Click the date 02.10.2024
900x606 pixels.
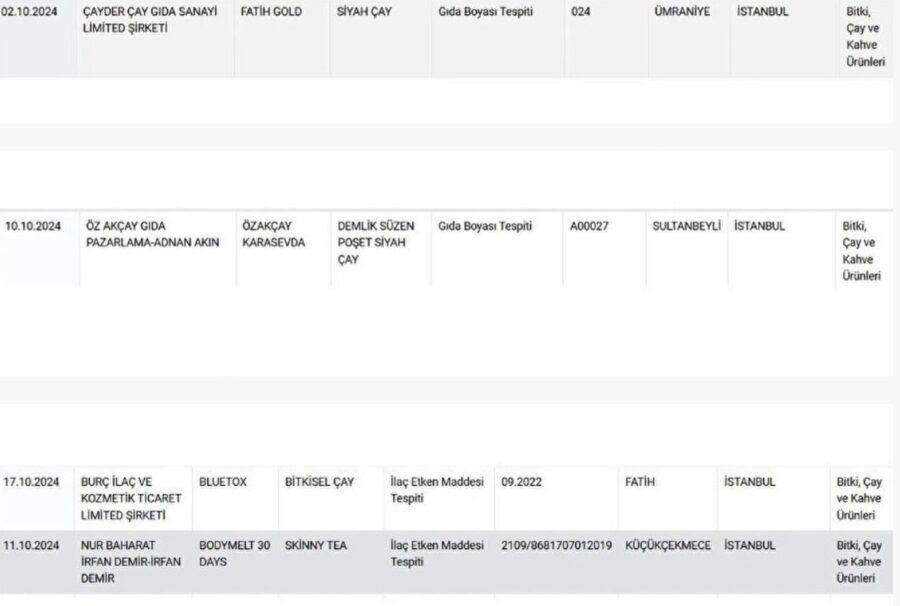29,11
